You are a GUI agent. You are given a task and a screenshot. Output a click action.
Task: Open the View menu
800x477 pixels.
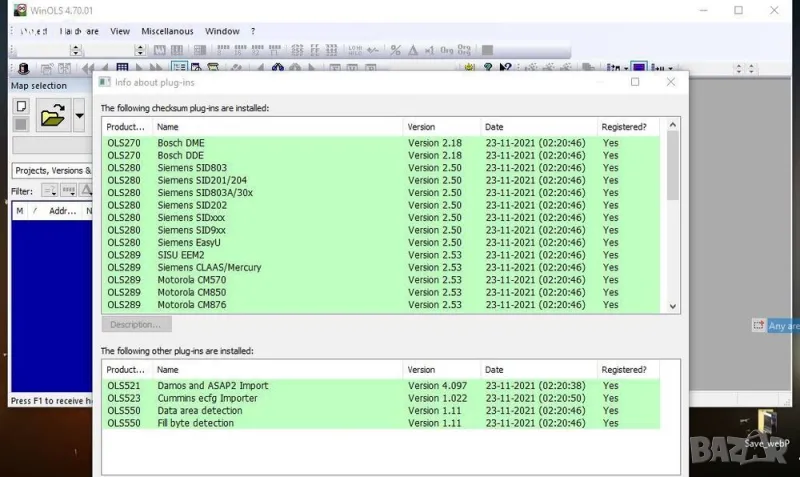pos(120,31)
